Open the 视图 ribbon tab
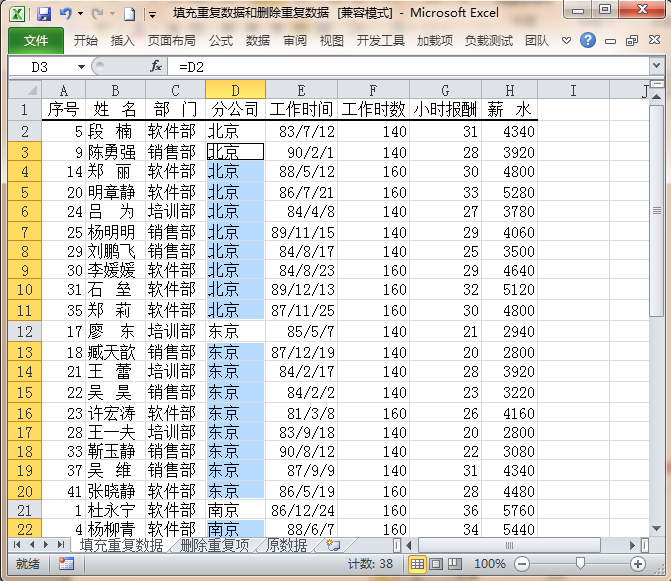The height and width of the screenshot is (581, 671). pyautogui.click(x=332, y=41)
